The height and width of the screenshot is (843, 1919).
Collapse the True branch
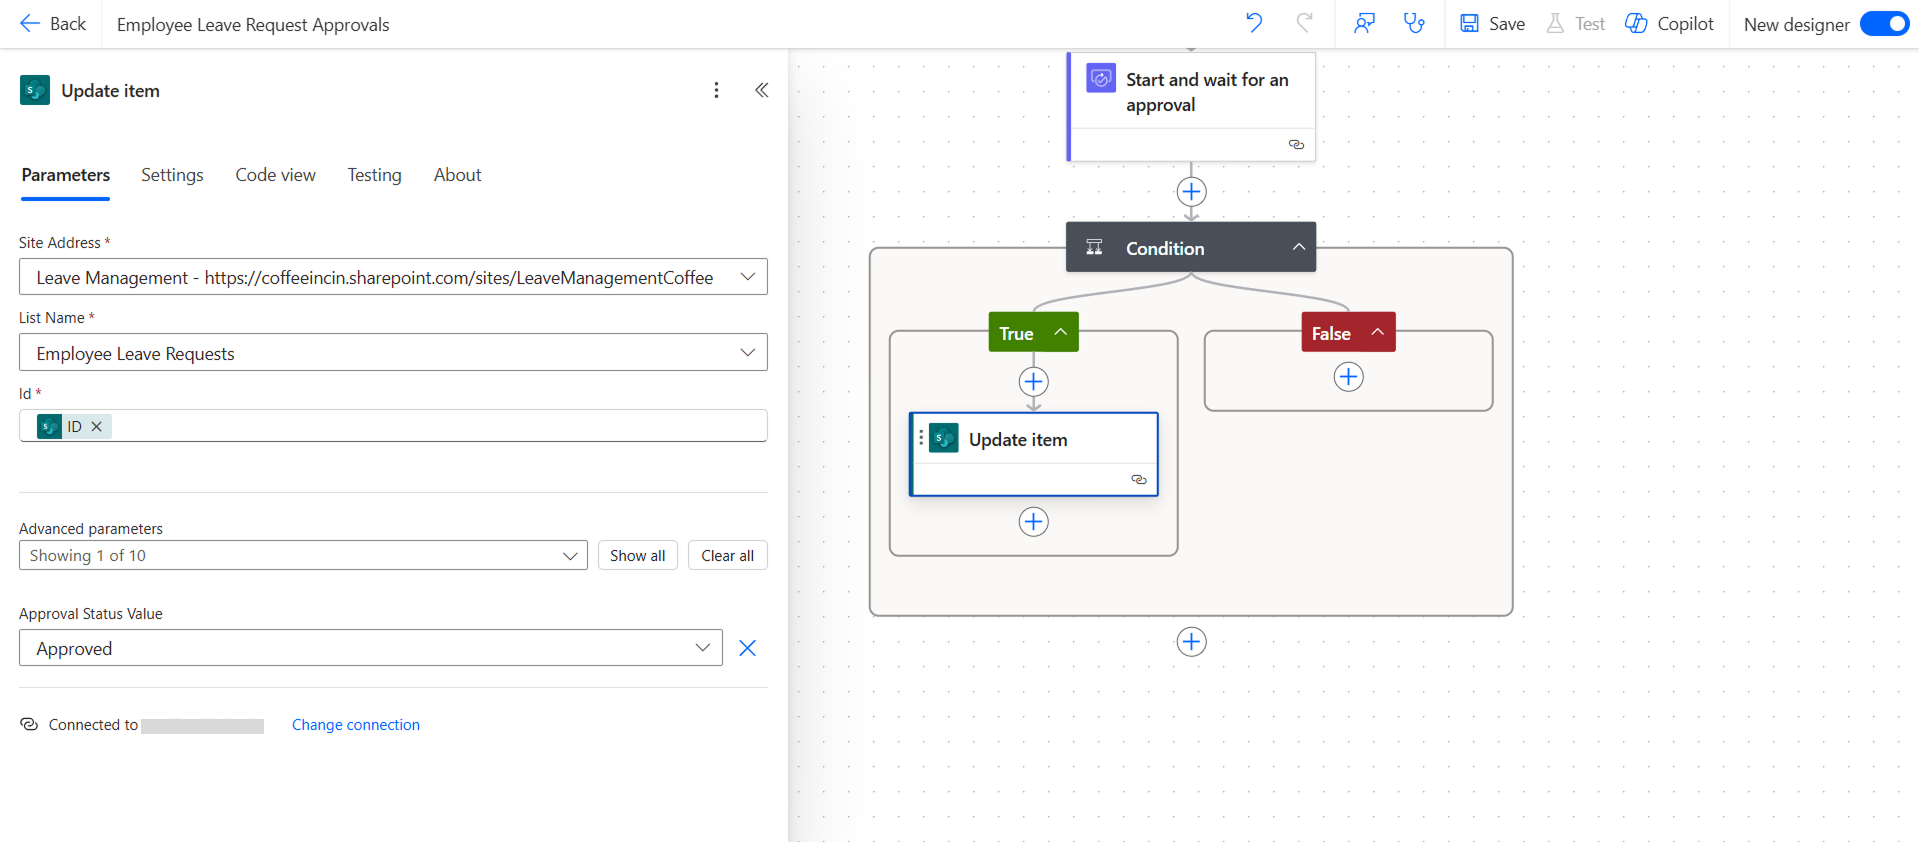click(1060, 332)
